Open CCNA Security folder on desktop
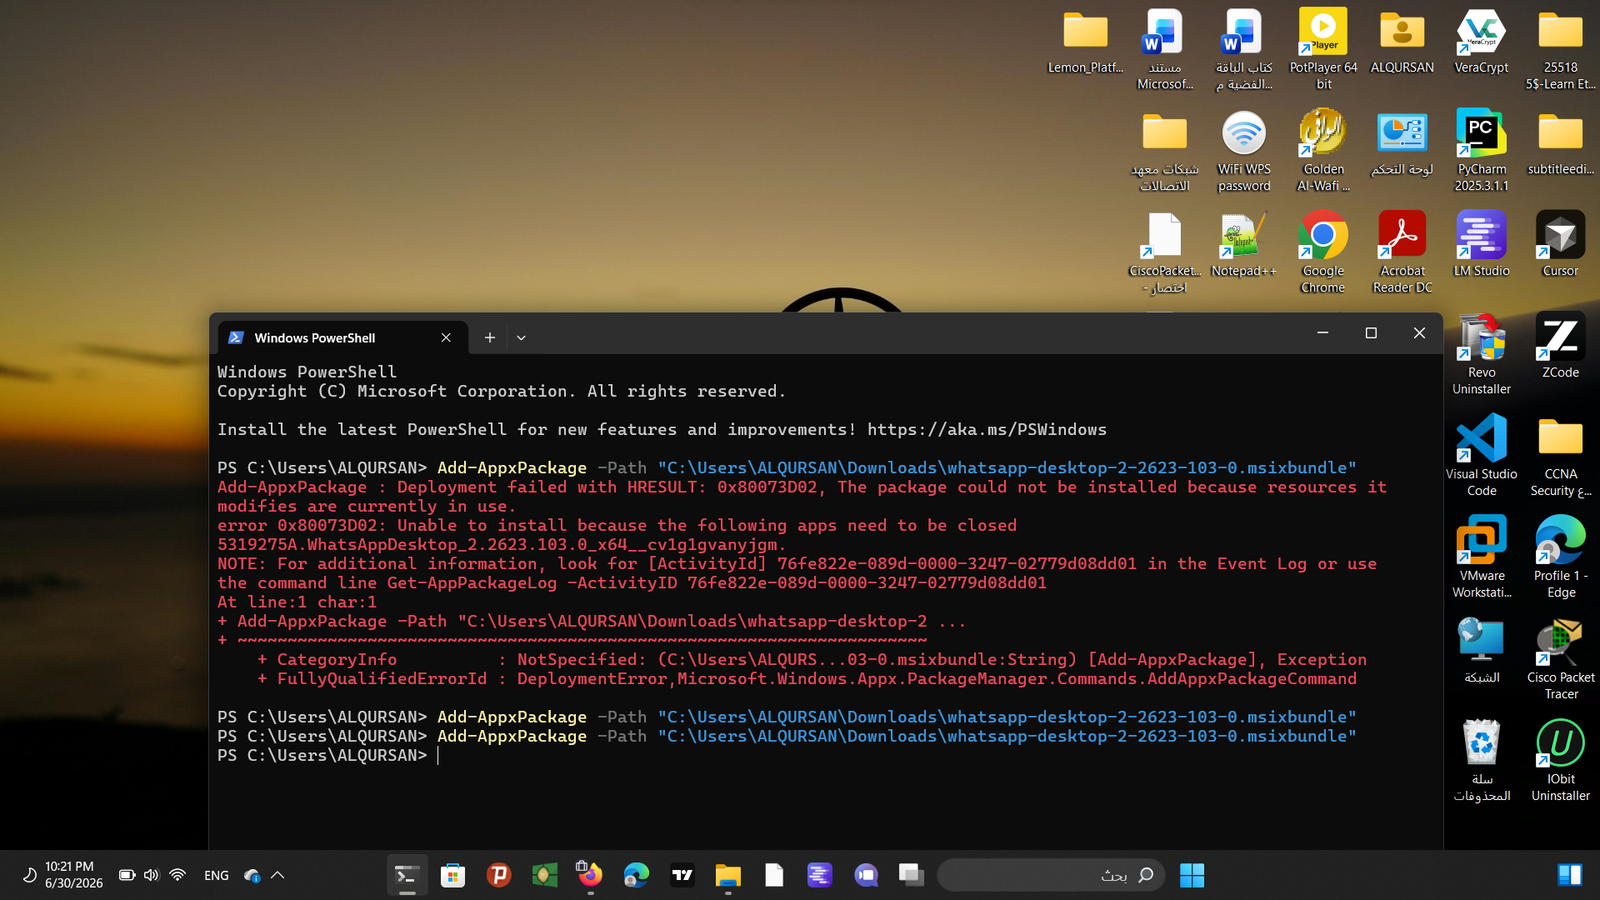 (x=1560, y=456)
